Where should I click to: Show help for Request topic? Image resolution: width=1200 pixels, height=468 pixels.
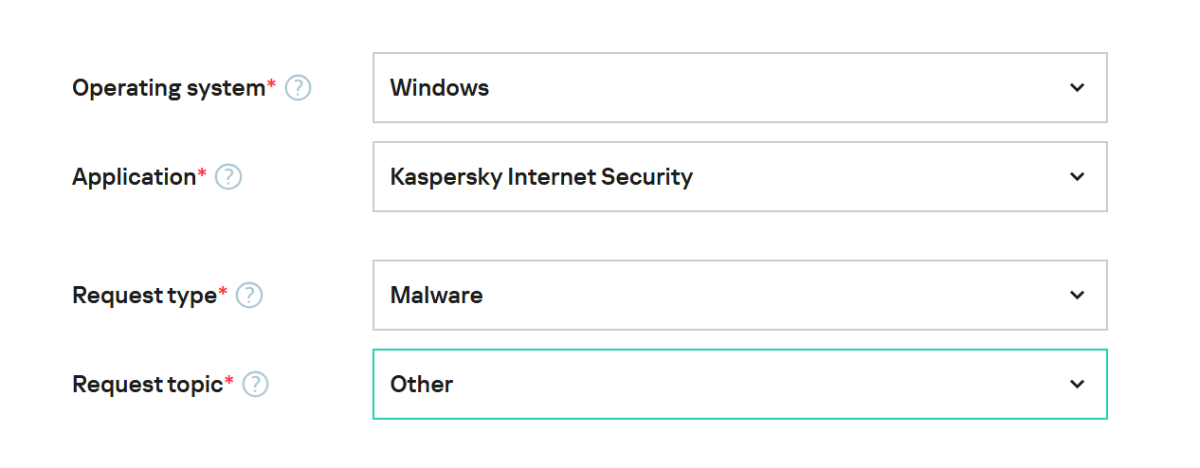(256, 384)
